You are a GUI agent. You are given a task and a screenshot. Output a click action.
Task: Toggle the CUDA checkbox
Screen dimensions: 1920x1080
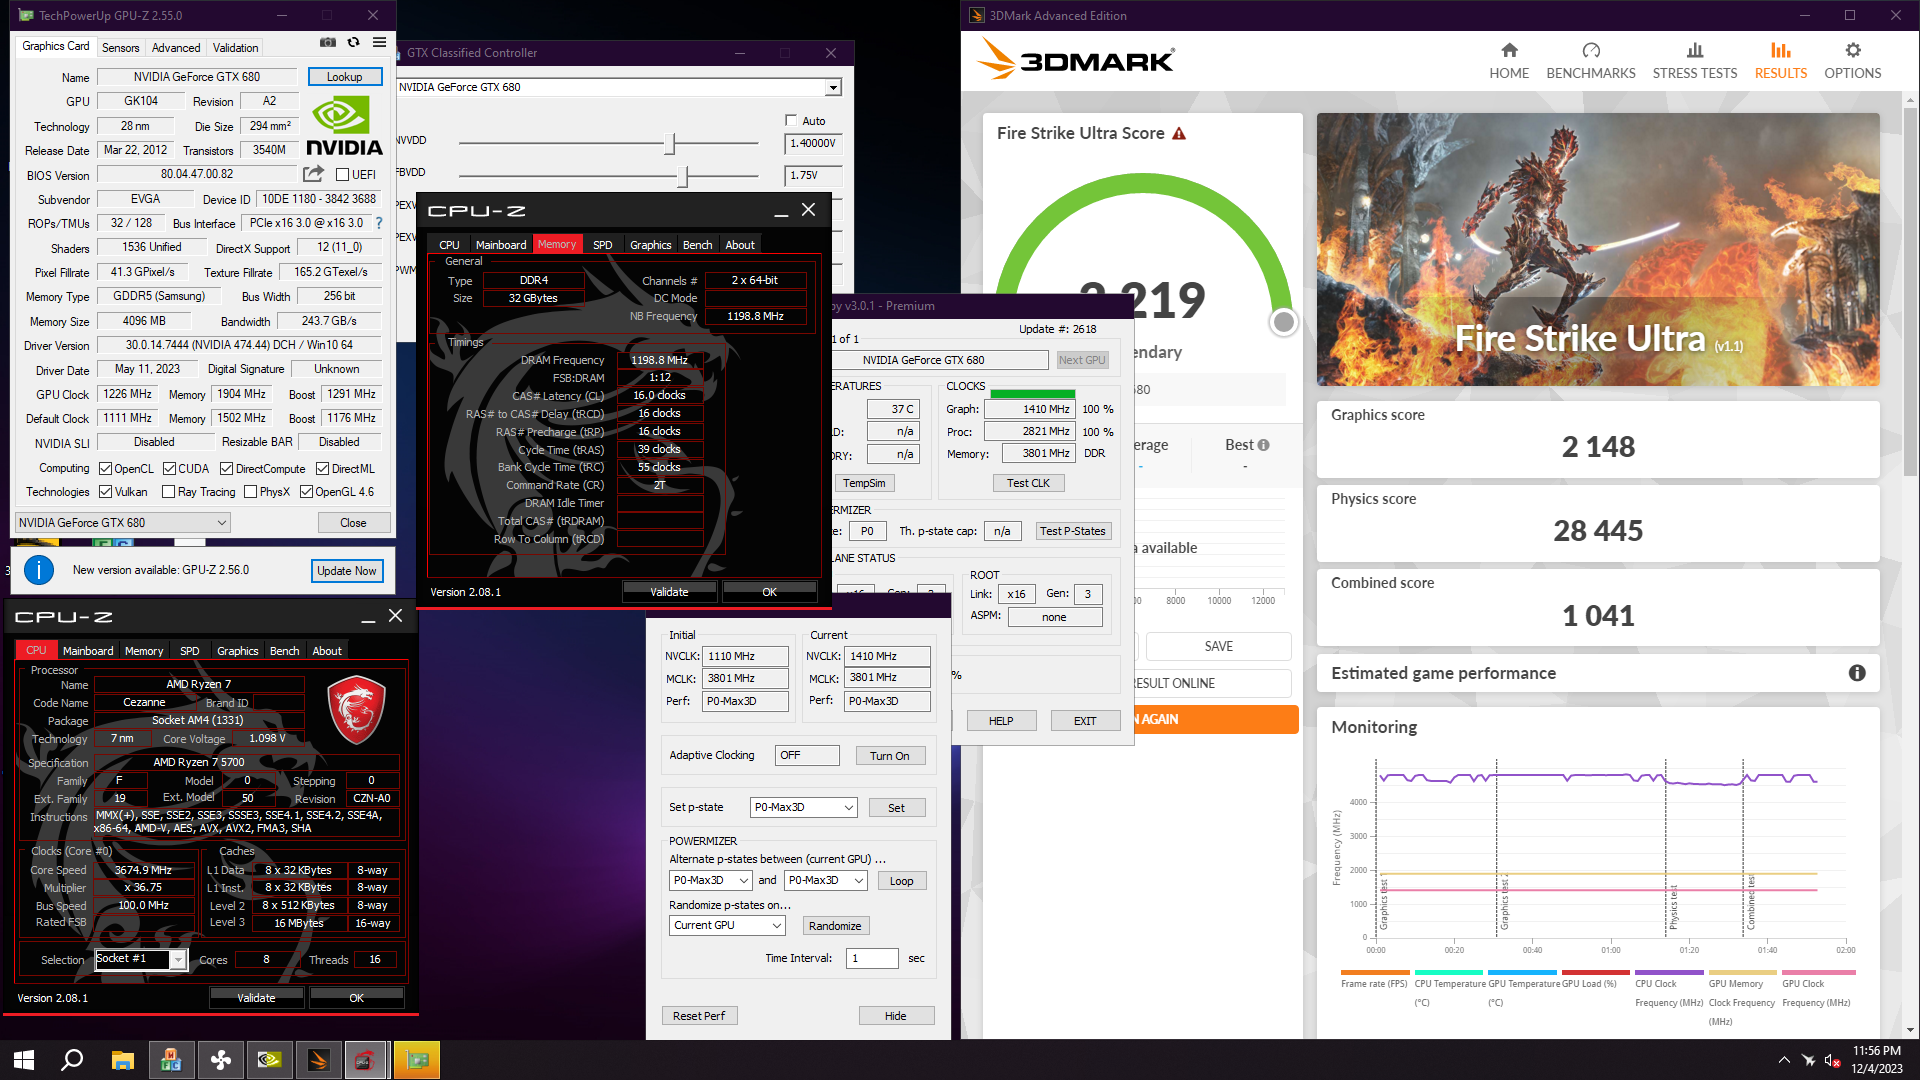[169, 468]
